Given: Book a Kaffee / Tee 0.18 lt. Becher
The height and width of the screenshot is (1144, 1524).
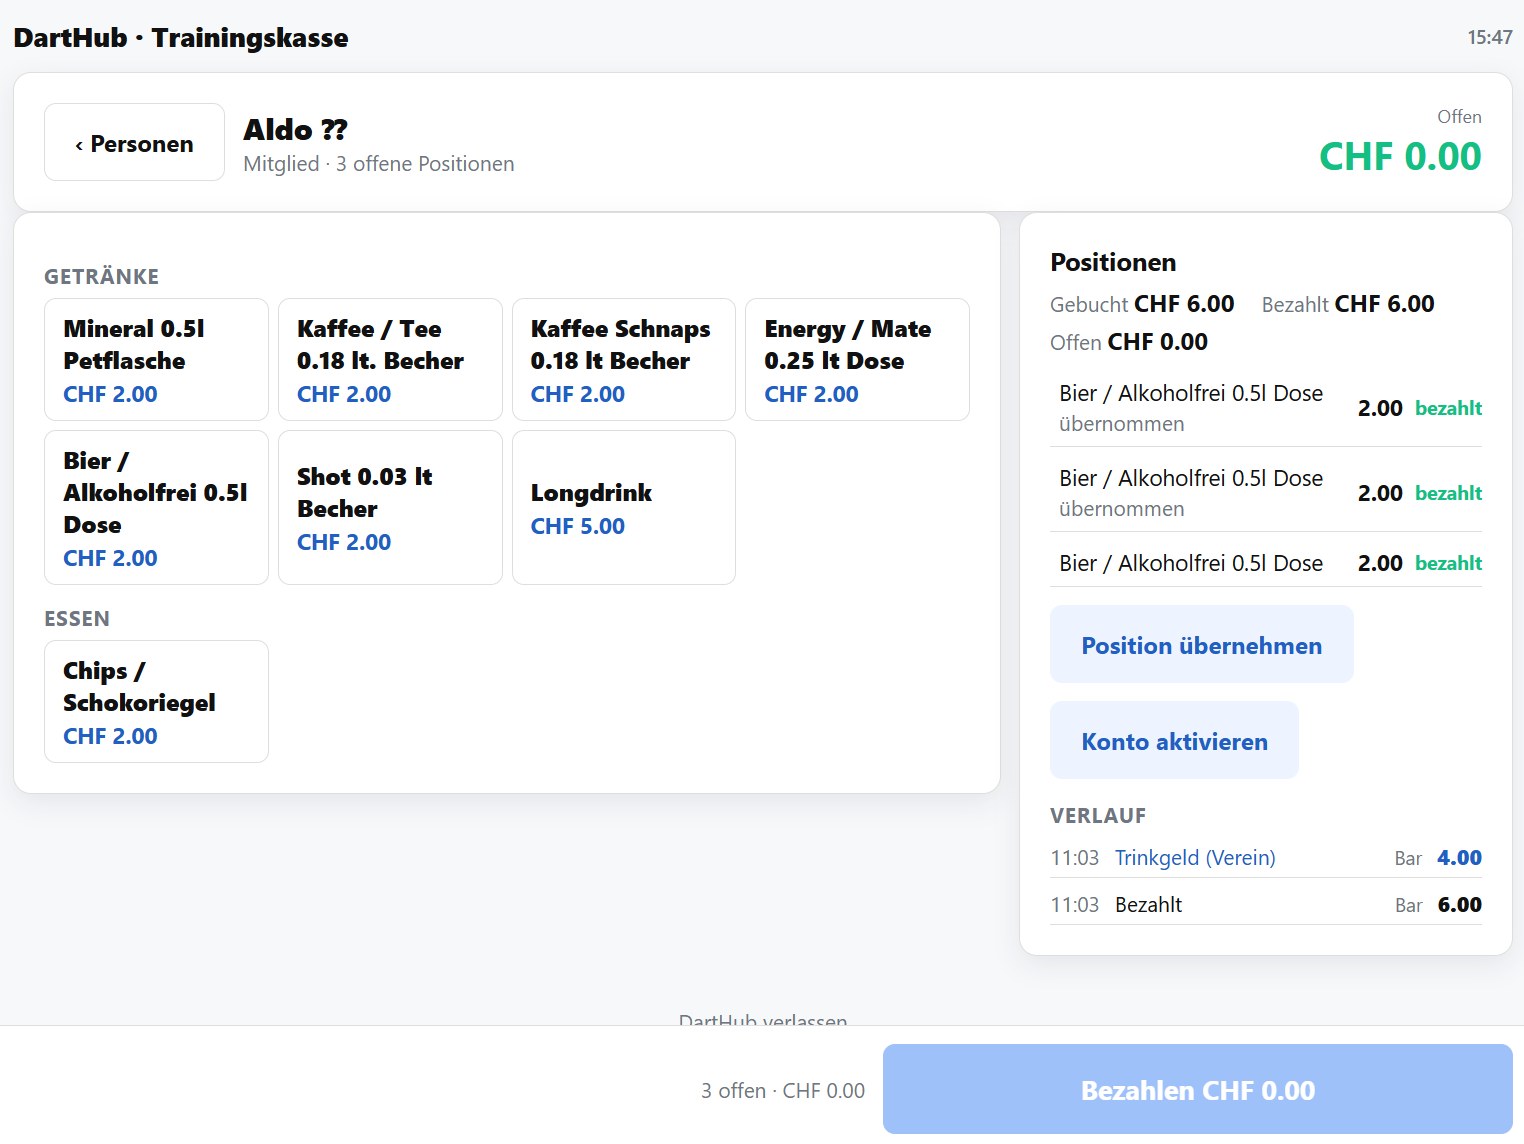Looking at the screenshot, I should (390, 359).
